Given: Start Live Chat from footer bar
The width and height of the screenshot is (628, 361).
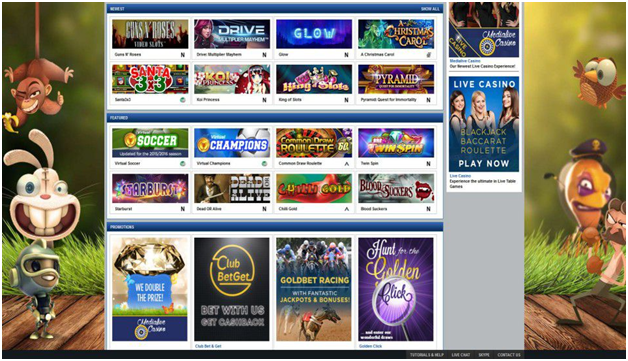Looking at the screenshot, I should coord(461,355).
